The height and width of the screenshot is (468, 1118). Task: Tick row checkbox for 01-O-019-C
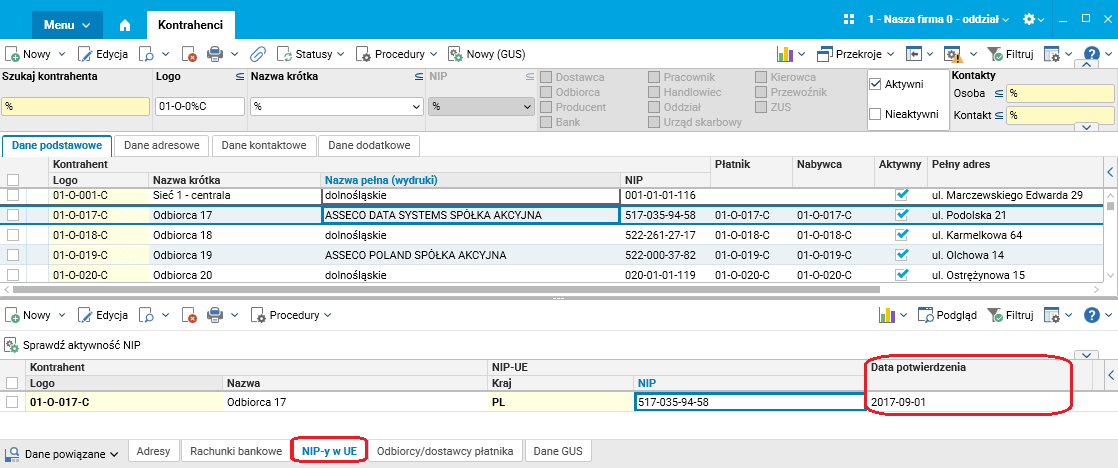click(12, 255)
